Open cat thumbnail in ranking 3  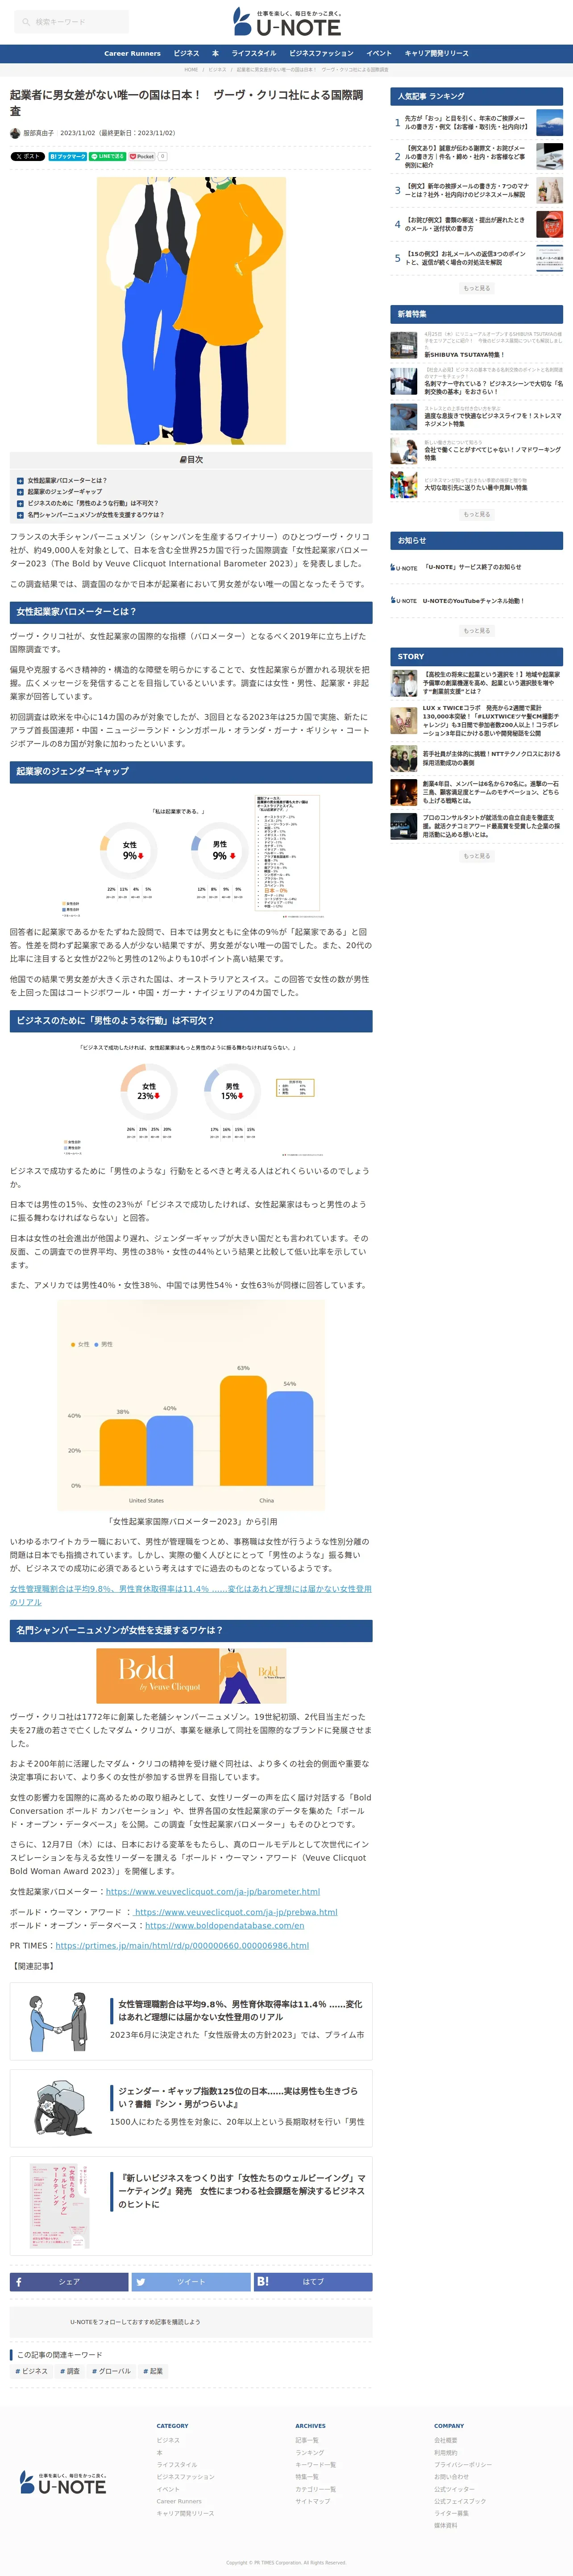tap(549, 190)
